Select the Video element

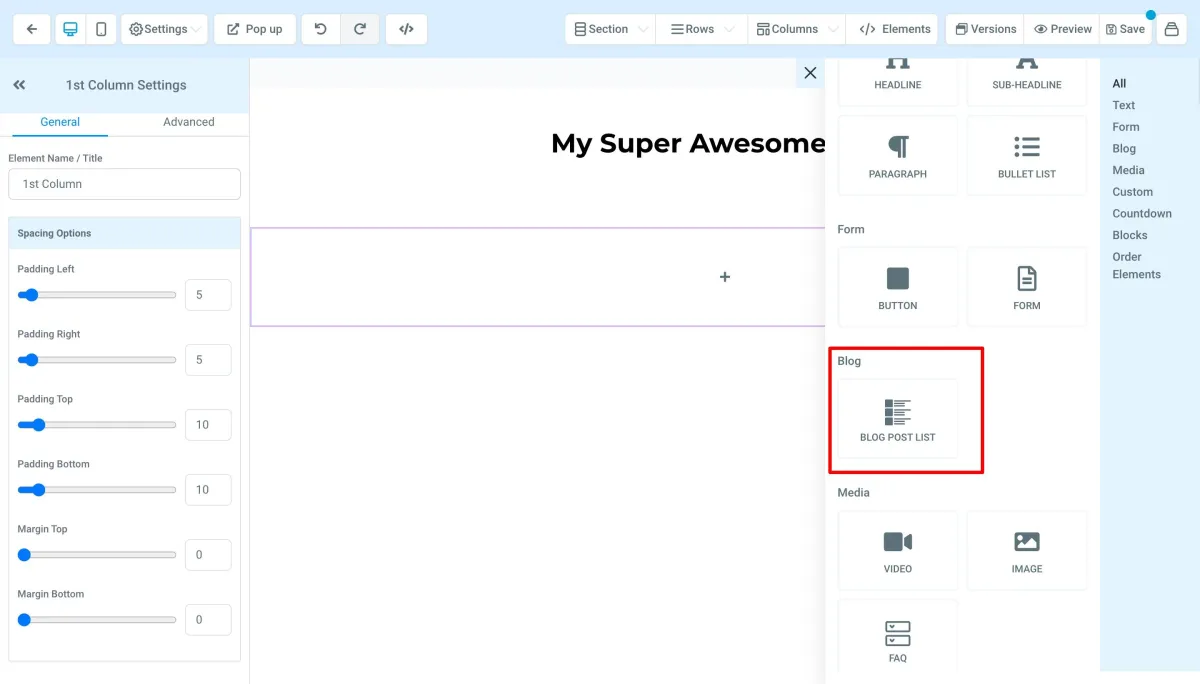pyautogui.click(x=898, y=551)
